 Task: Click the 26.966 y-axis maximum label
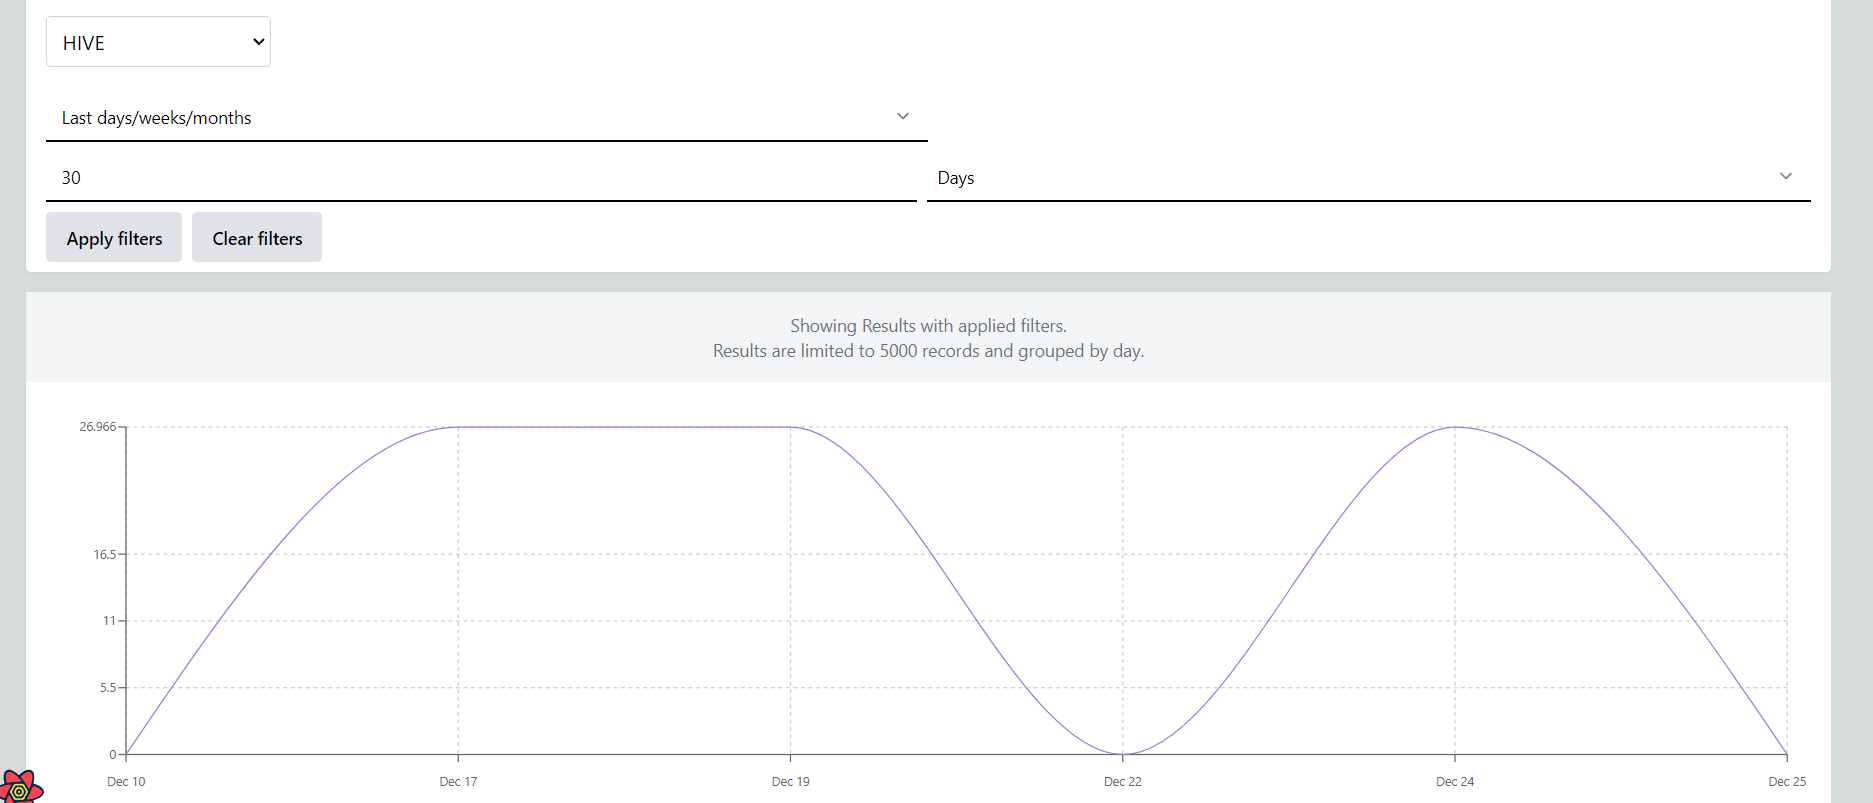[x=98, y=427]
